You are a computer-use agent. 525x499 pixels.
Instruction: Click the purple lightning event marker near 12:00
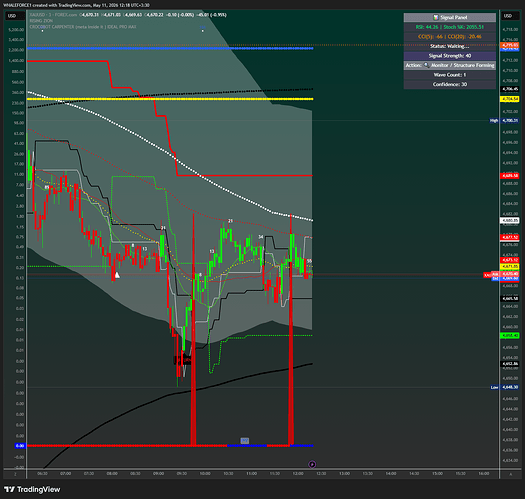point(312,464)
